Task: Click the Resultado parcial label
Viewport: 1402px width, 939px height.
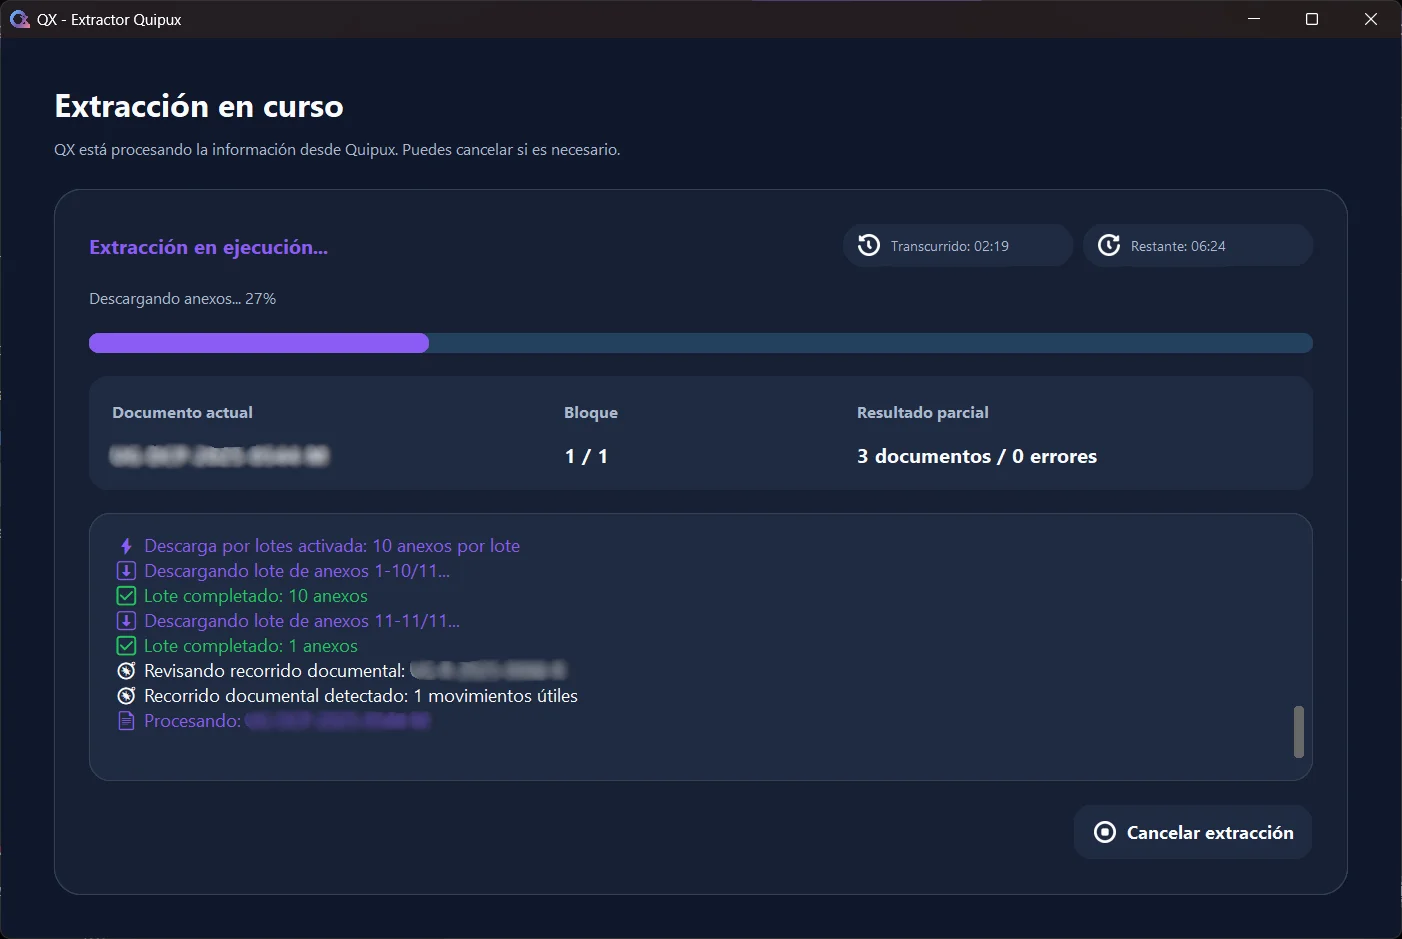Action: [923, 412]
